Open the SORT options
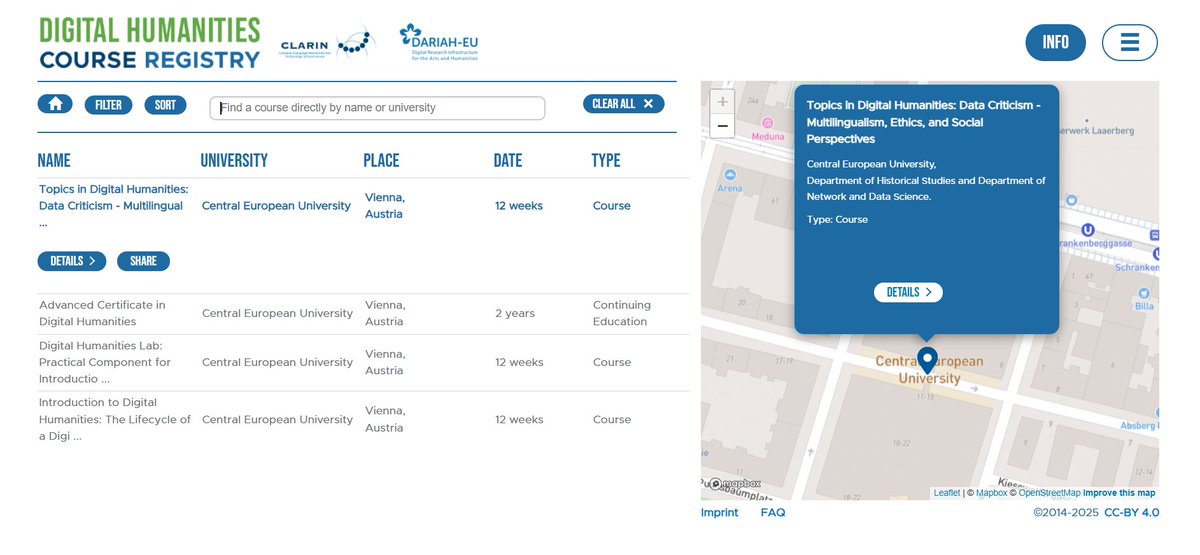 (165, 105)
